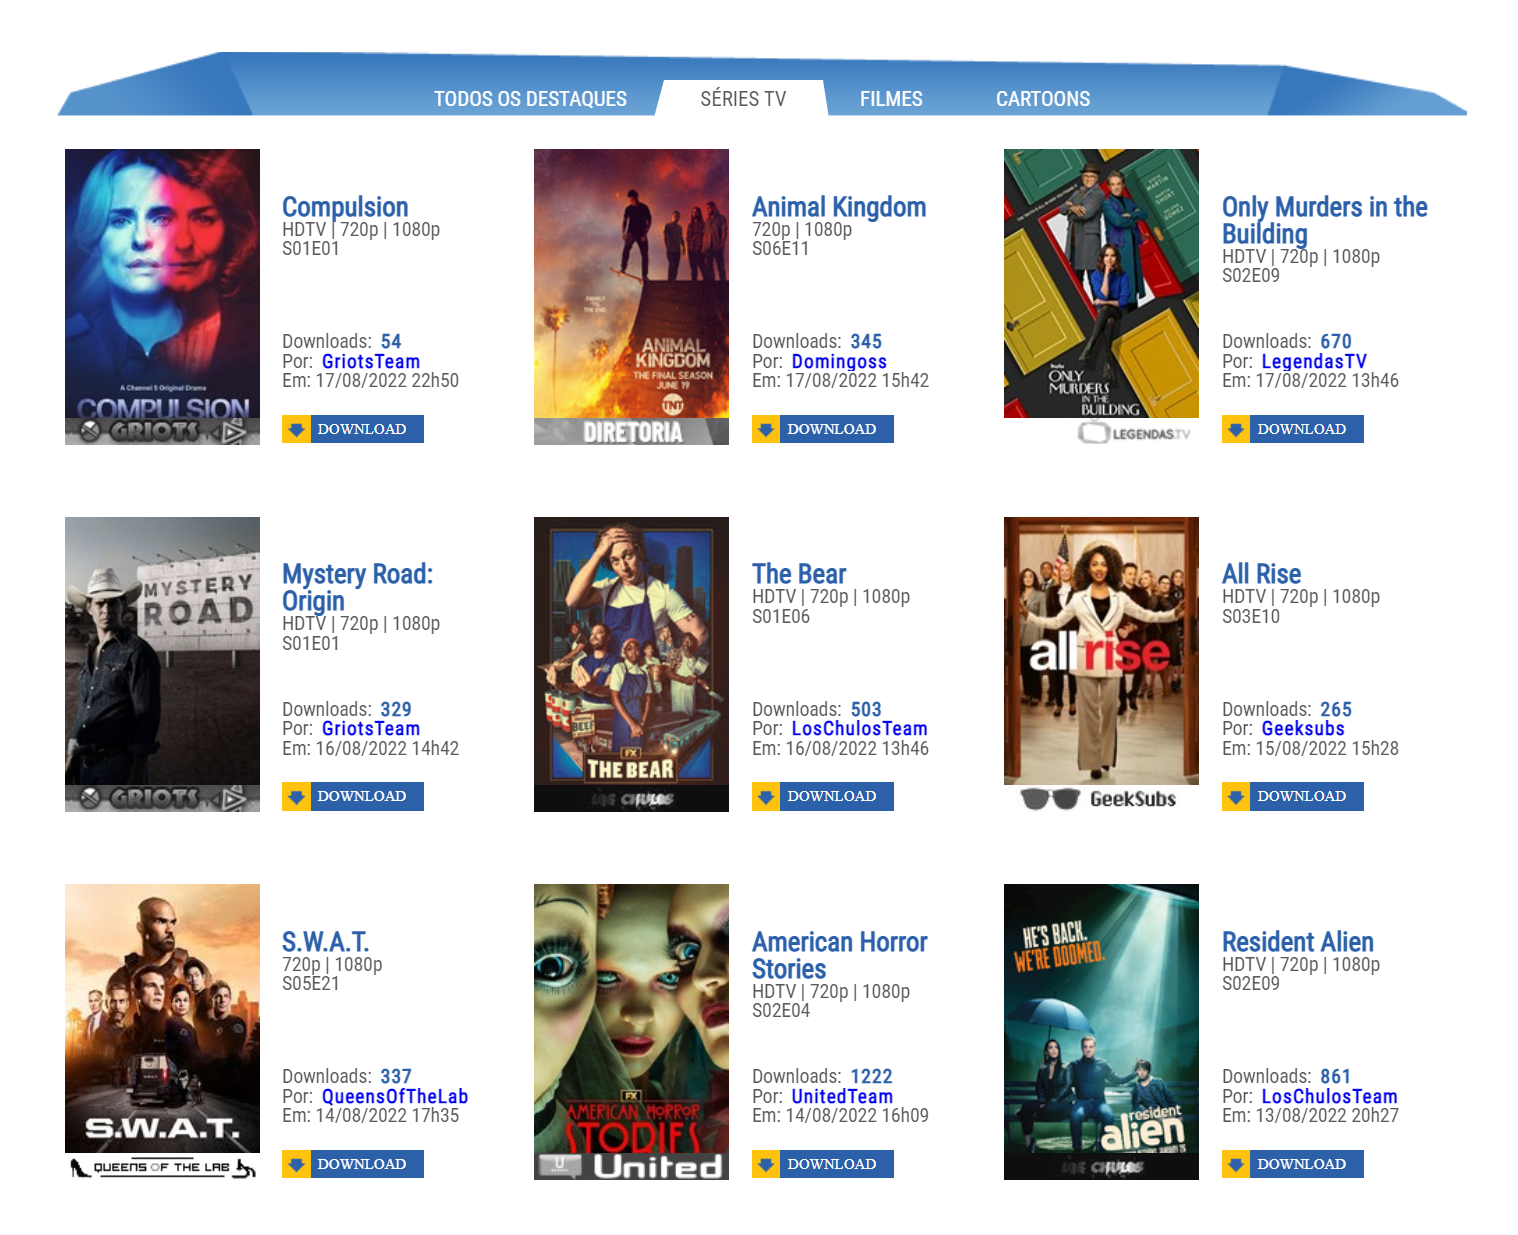Download Animal Kingdom S06E11 subtitles
Screen dimensions: 1518x1235
823,429
